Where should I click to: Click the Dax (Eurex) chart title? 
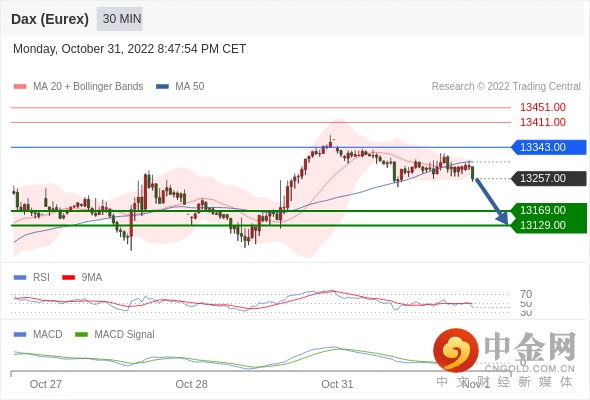point(50,19)
